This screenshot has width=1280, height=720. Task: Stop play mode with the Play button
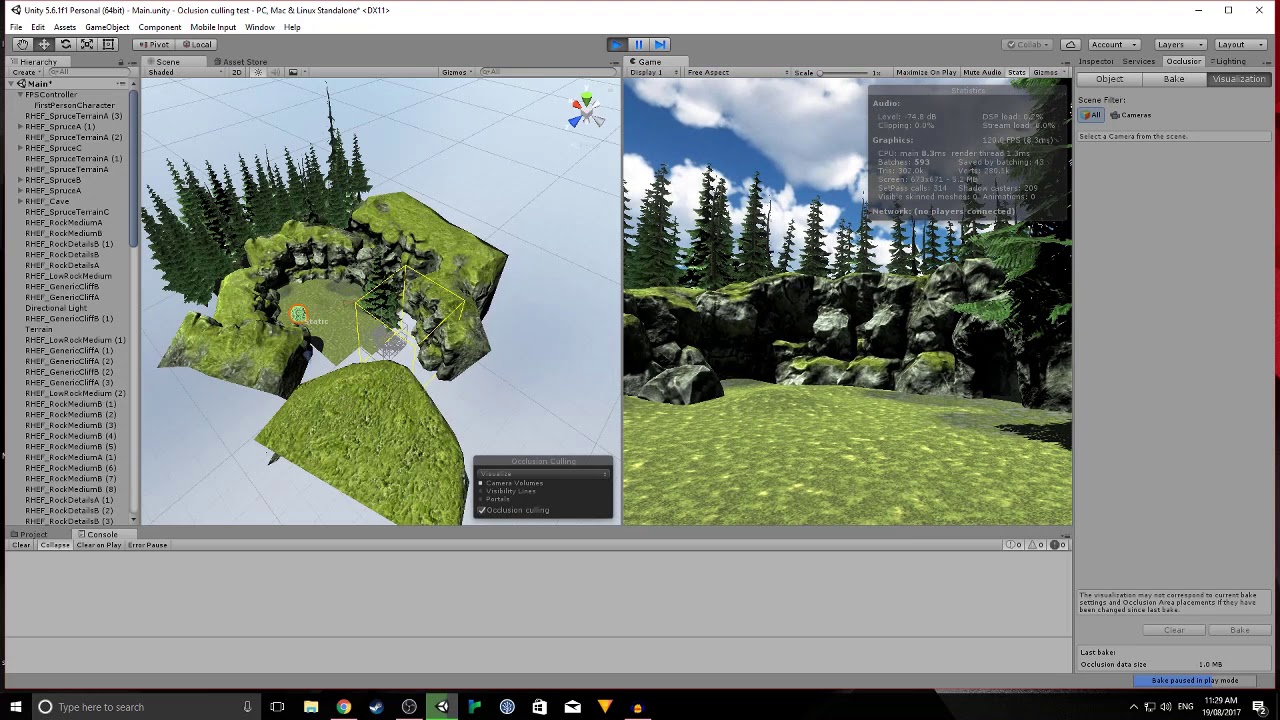[616, 44]
